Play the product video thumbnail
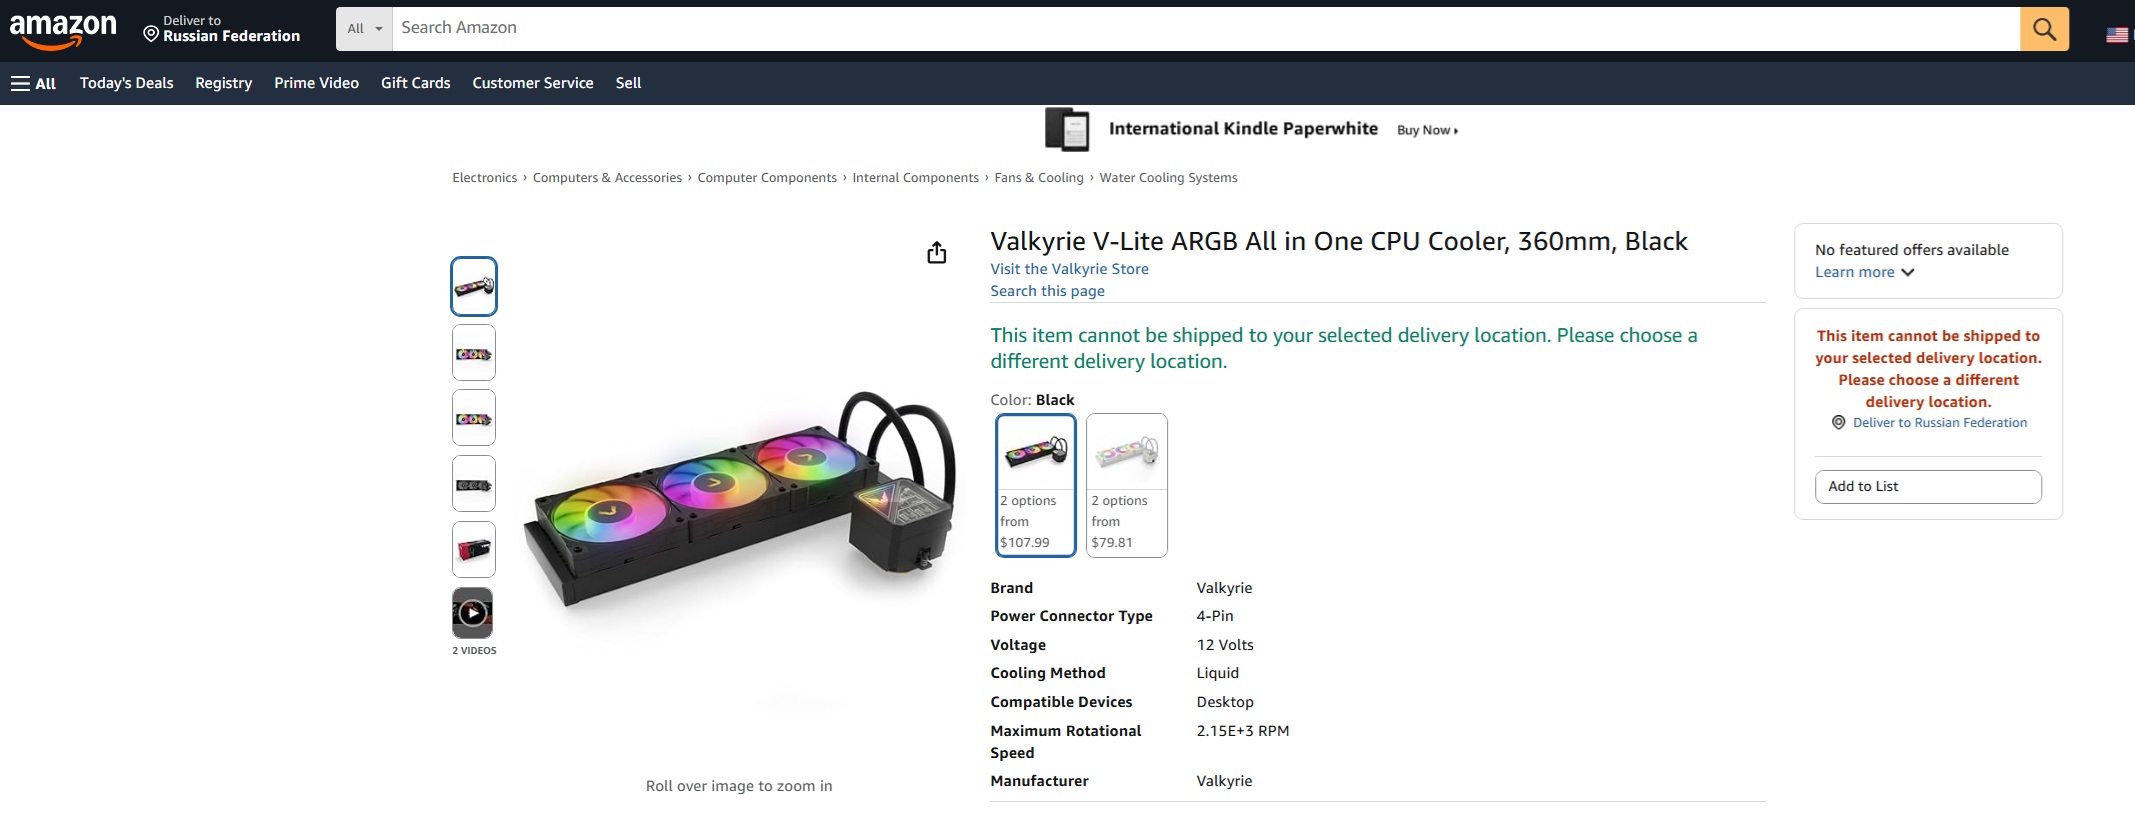Viewport: 2135px width, 814px height. coord(473,613)
